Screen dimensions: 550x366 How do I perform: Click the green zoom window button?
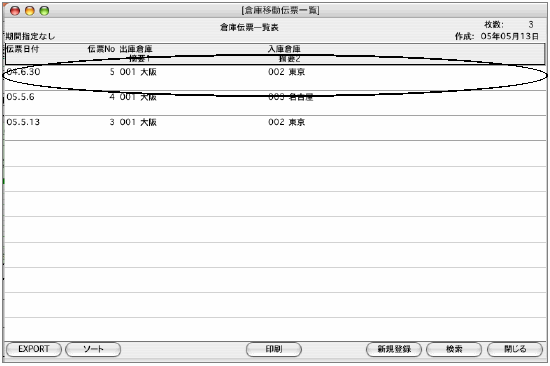coord(44,11)
